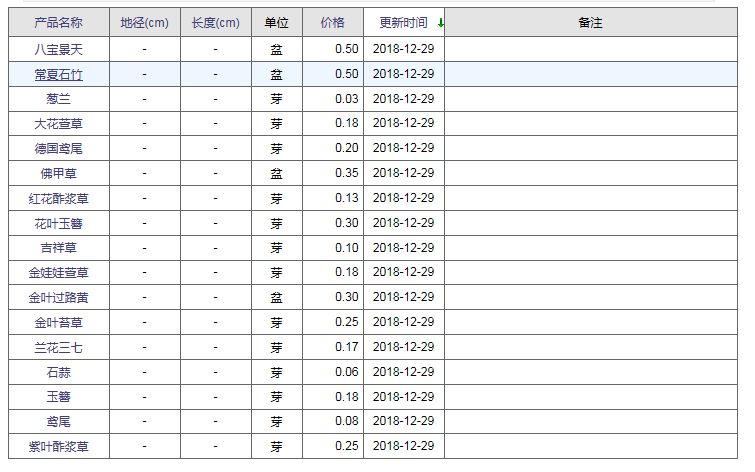Open the 金叶过路黄 product link
This screenshot has width=755, height=472.
click(58, 298)
